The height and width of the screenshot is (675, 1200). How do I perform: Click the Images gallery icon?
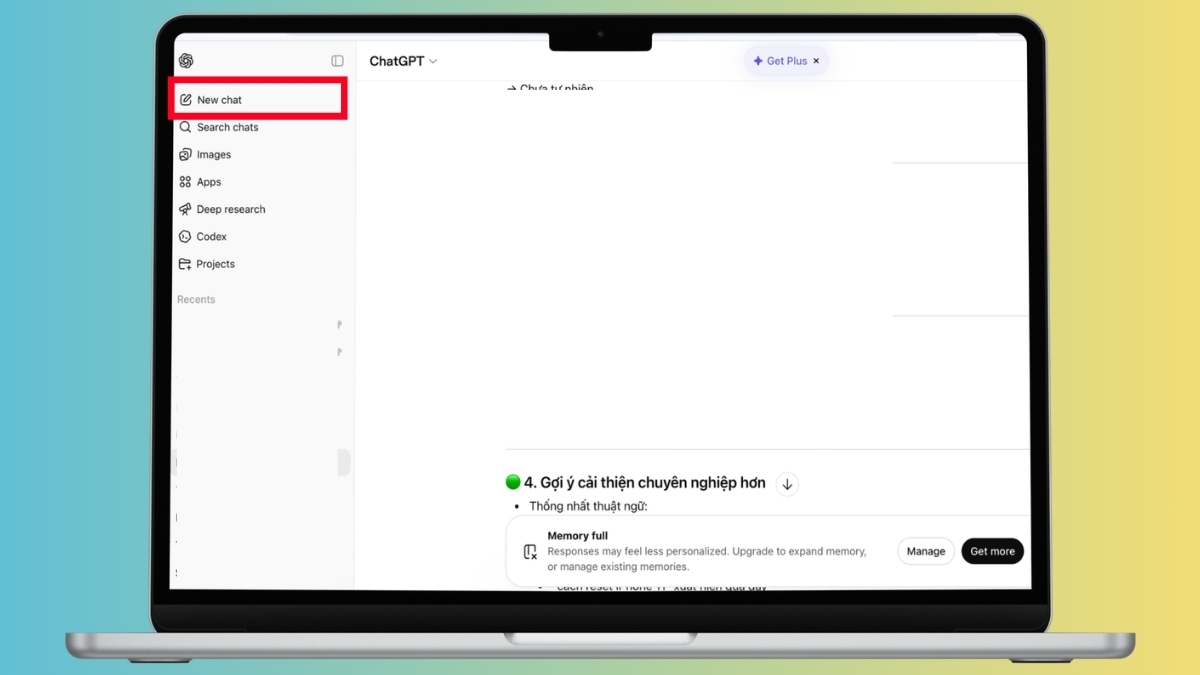click(x=185, y=155)
